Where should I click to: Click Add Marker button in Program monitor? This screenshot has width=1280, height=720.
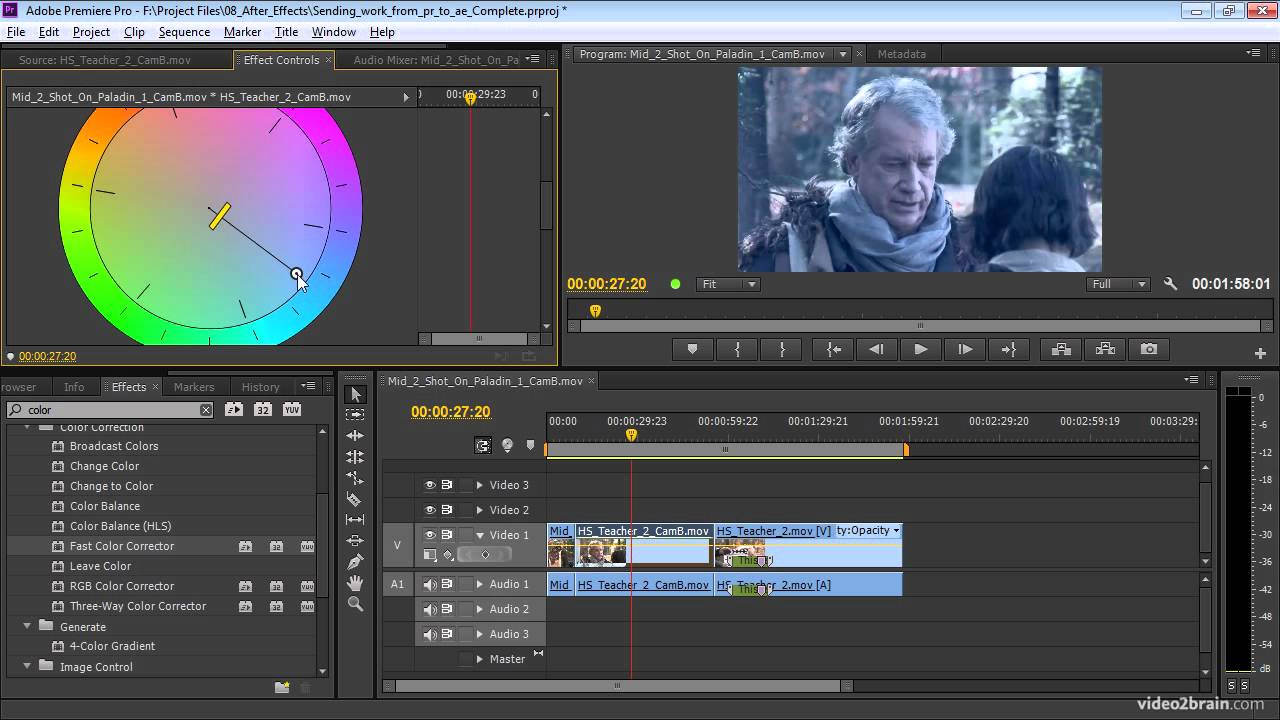(692, 349)
